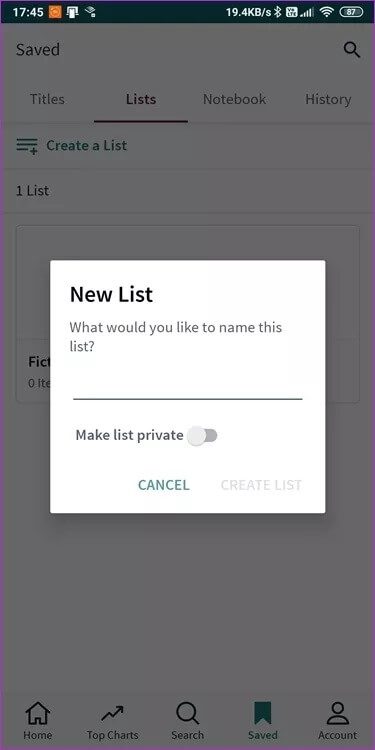This screenshot has width=375, height=750.
Task: Toggle the Make list private switch
Action: click(202, 436)
